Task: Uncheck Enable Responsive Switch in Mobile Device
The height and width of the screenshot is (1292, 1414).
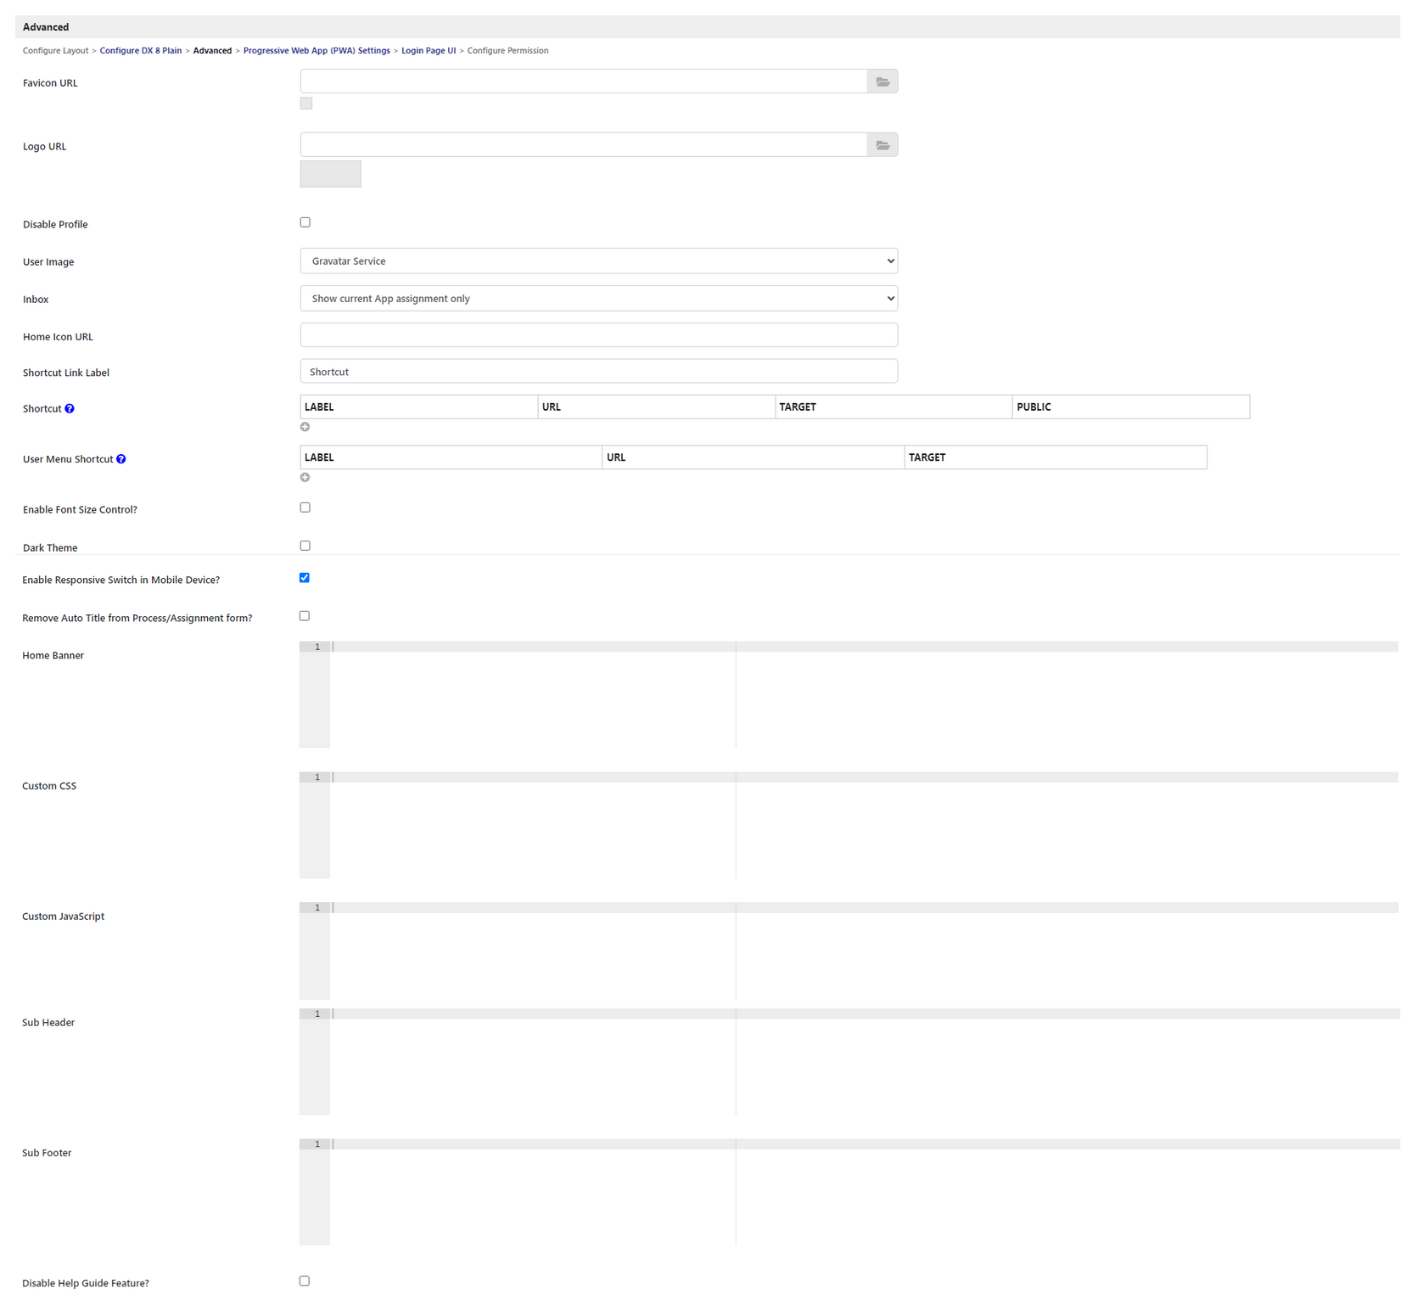Action: click(305, 578)
